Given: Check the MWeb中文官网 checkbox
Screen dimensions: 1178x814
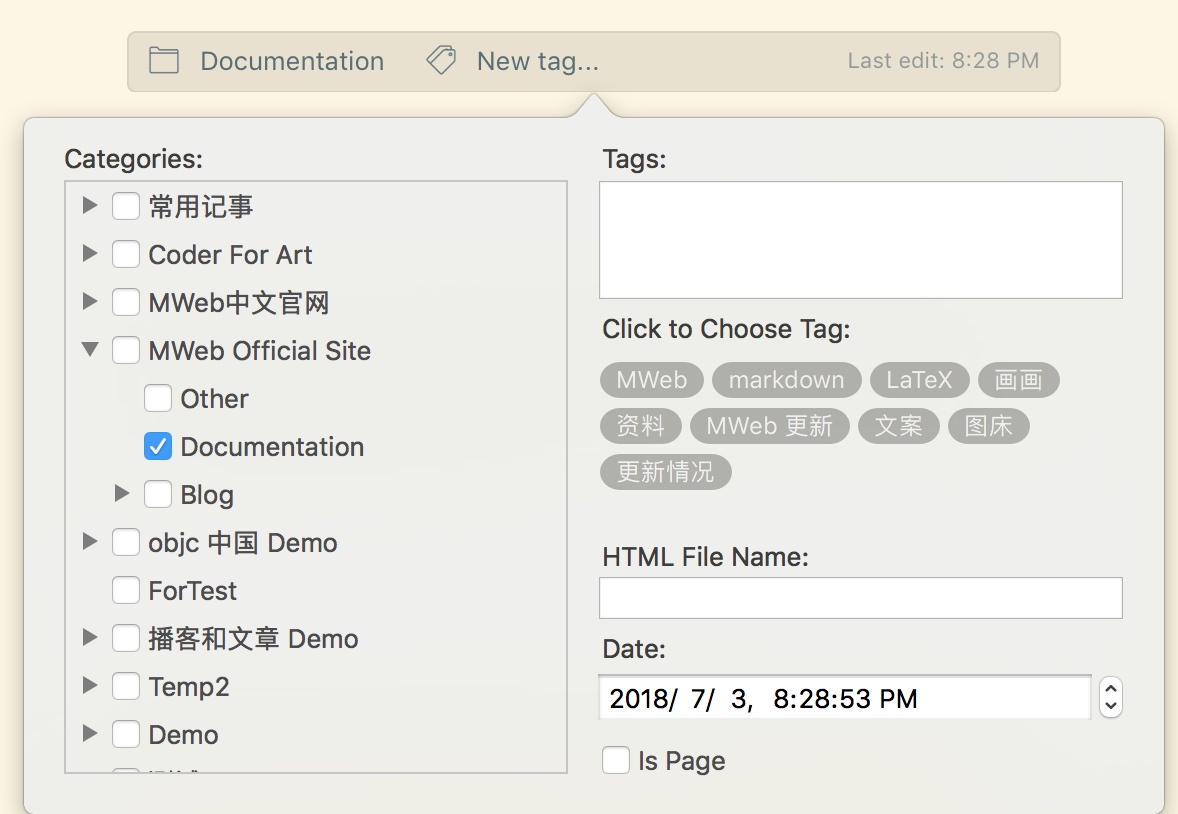Looking at the screenshot, I should click(125, 302).
